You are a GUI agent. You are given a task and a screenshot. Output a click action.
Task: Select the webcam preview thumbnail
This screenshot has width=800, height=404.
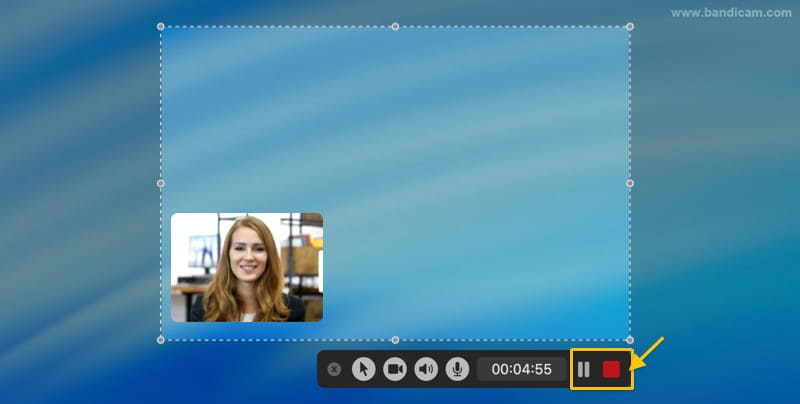247,267
